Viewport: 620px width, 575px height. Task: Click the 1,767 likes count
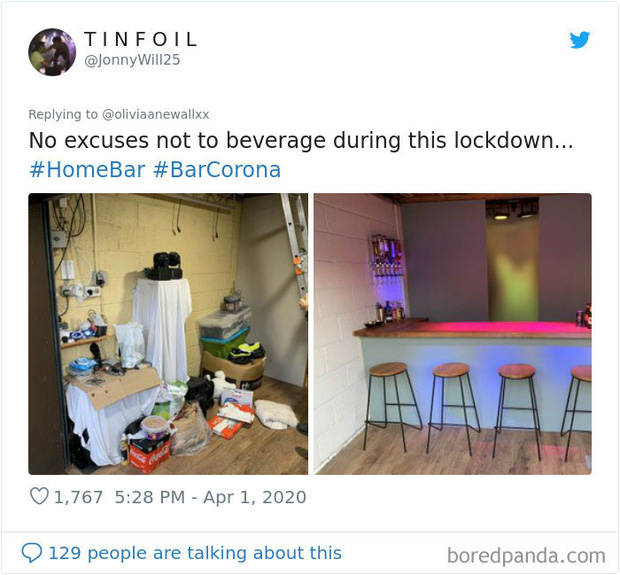(x=78, y=497)
